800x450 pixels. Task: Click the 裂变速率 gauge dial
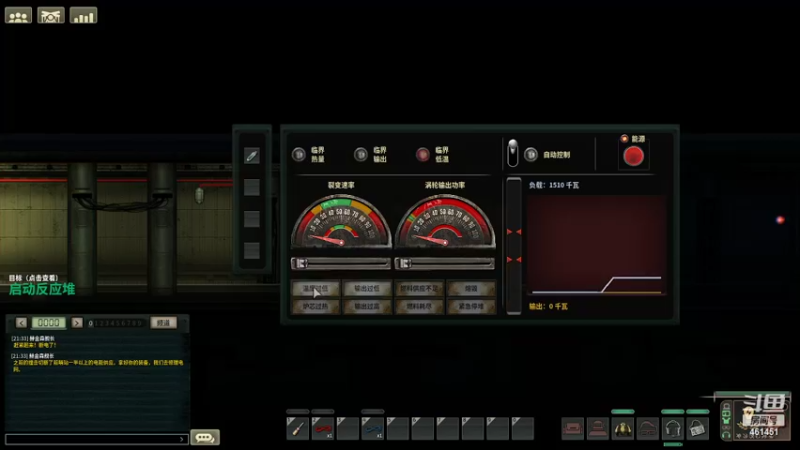(x=341, y=221)
